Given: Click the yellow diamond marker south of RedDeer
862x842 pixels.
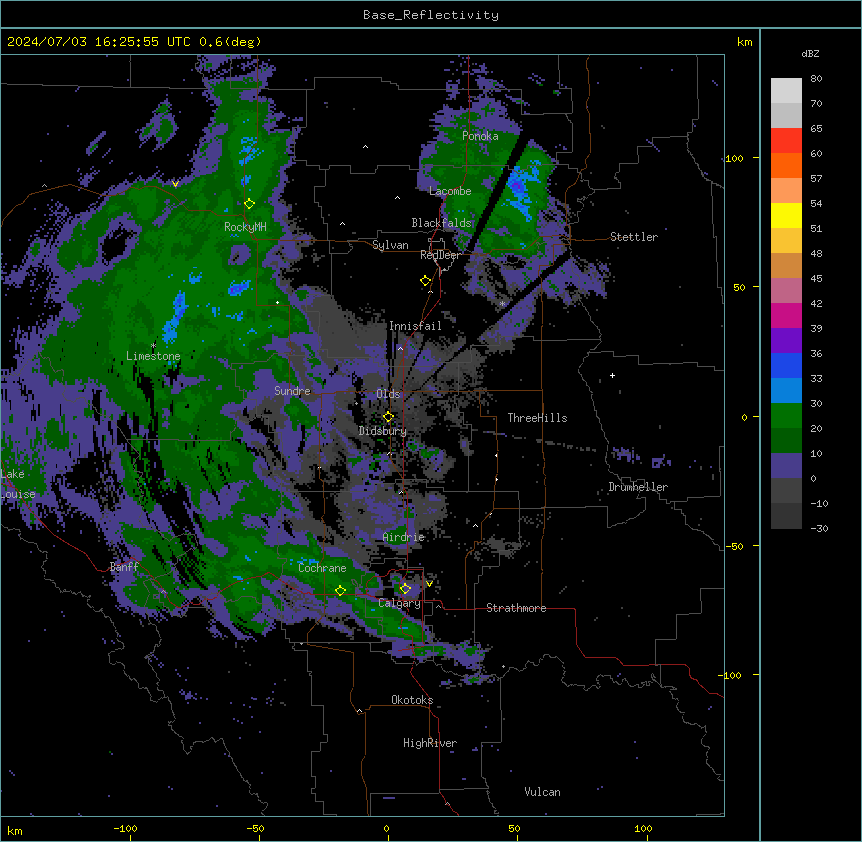Looking at the screenshot, I should pyautogui.click(x=425, y=281).
